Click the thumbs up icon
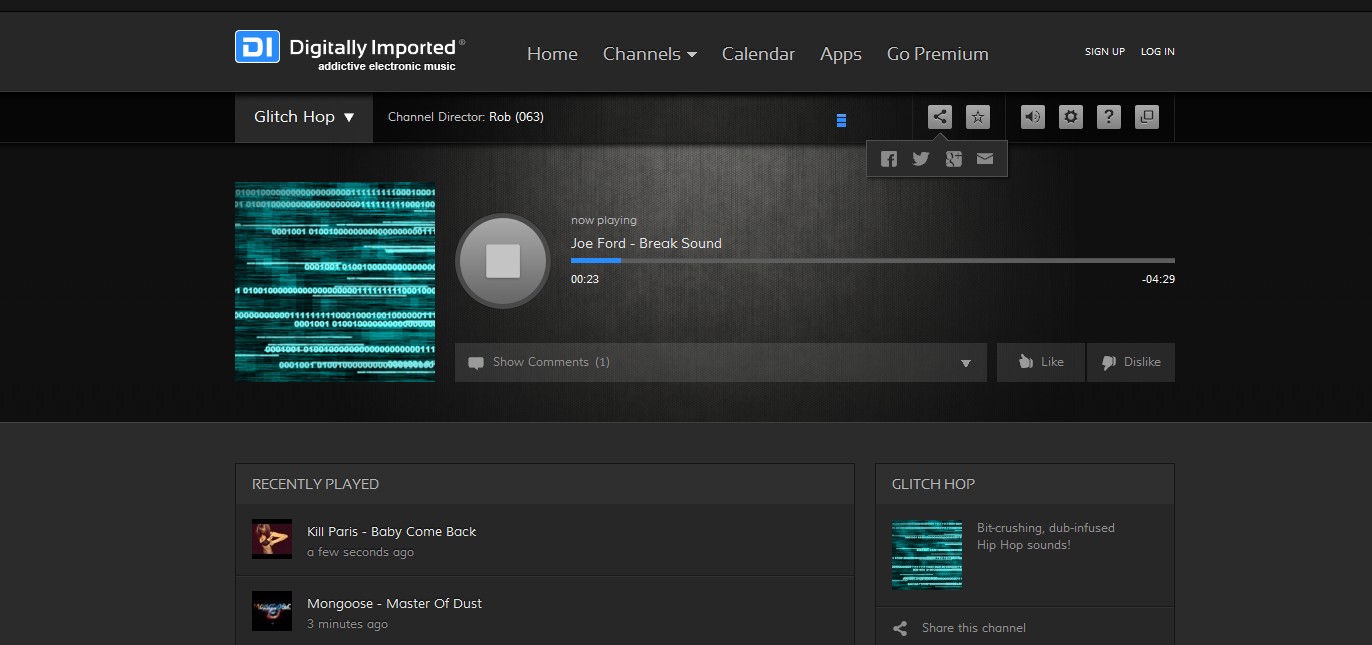The width and height of the screenshot is (1372, 645). [x=1025, y=362]
